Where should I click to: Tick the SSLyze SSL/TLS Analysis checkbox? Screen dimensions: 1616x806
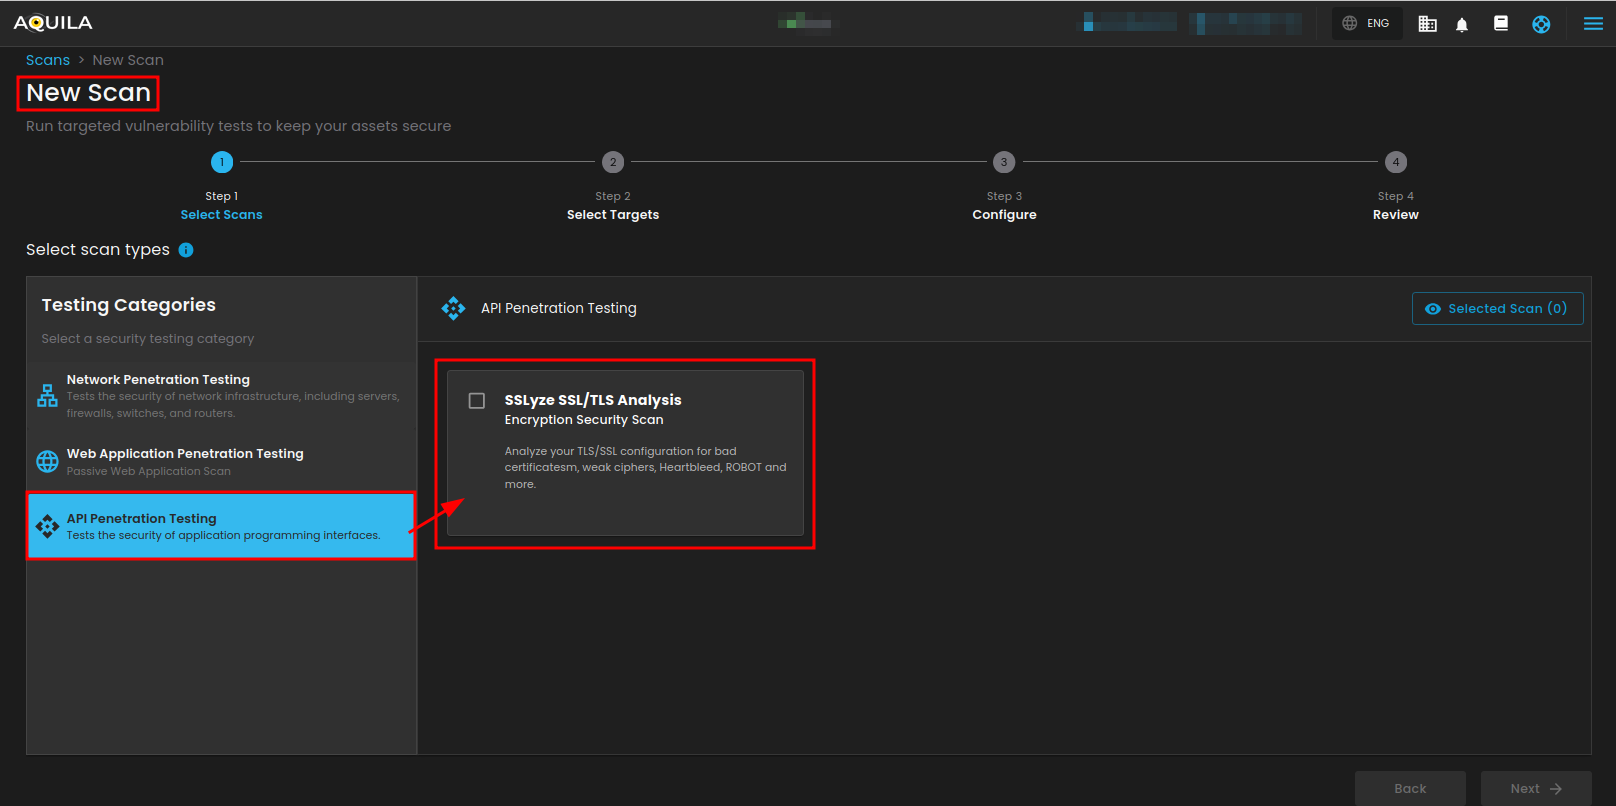pyautogui.click(x=477, y=401)
